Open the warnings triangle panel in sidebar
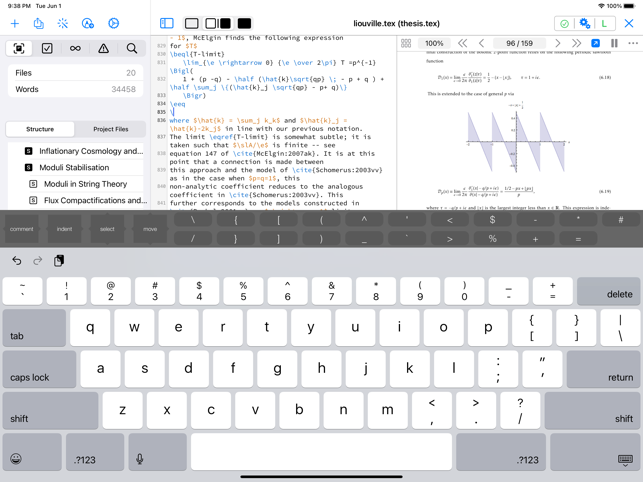The width and height of the screenshot is (643, 482). 103,48
